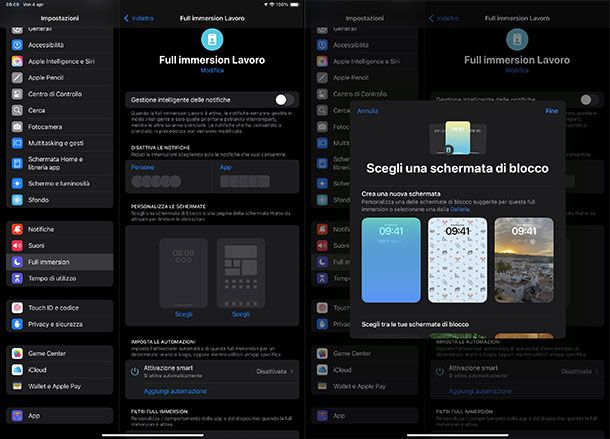Tap Aggiungi automazione in left screenshot
The image size is (610, 439).
pyautogui.click(x=175, y=391)
